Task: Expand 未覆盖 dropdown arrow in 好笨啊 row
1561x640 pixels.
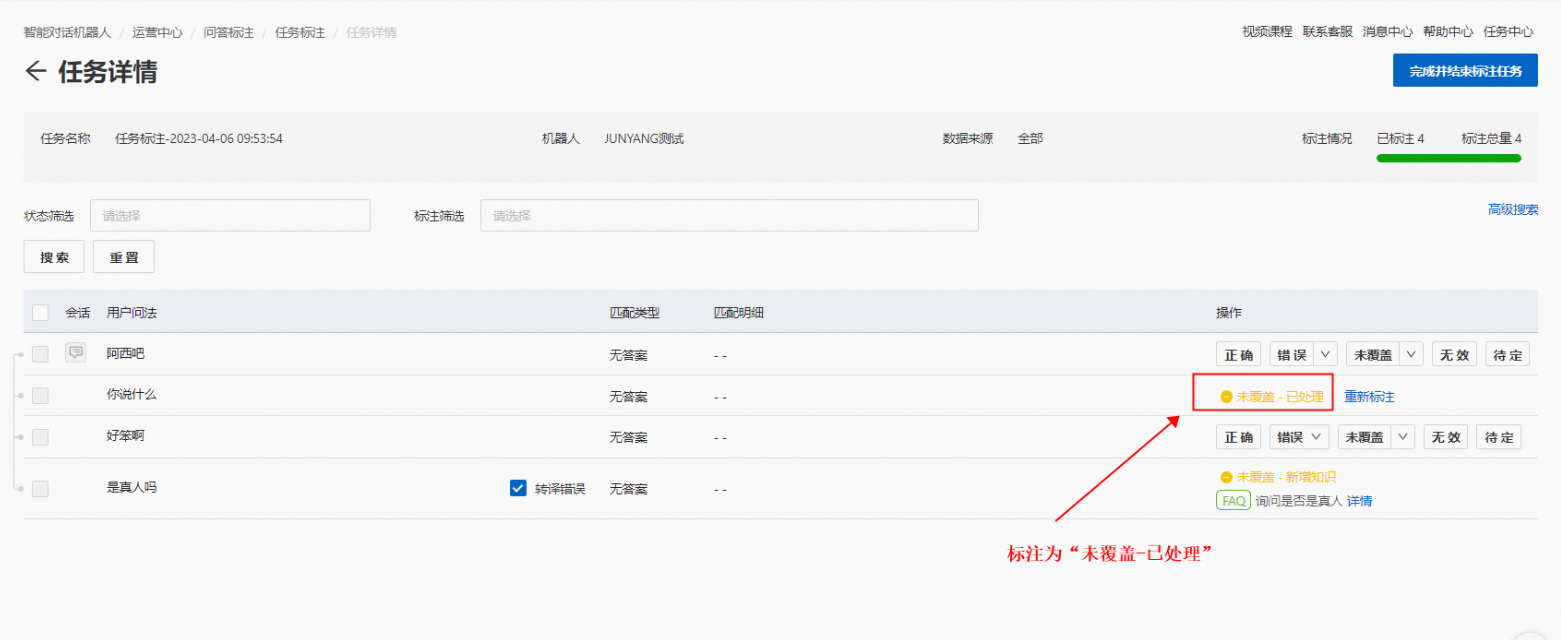Action: (1404, 437)
